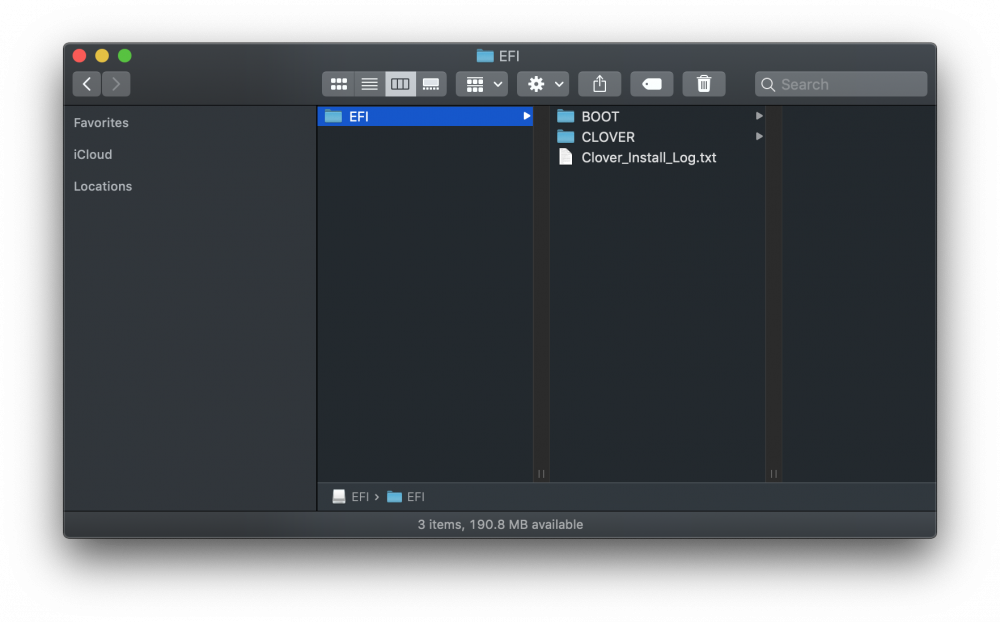Zoom the window with the green button
The width and height of the screenshot is (1000, 622).
125,56
